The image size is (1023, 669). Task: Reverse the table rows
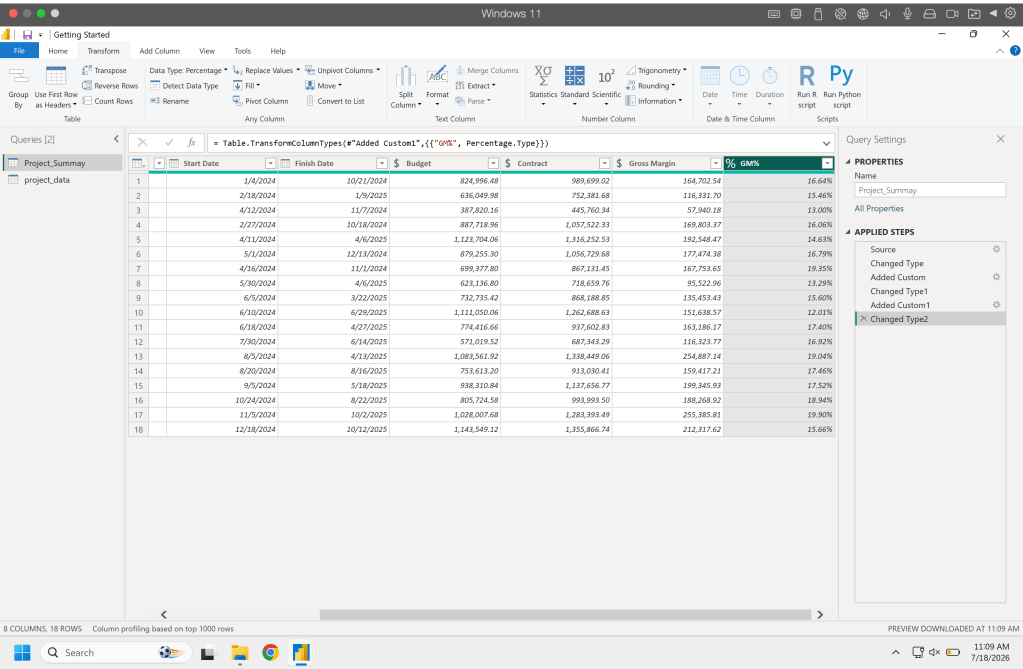(x=110, y=86)
